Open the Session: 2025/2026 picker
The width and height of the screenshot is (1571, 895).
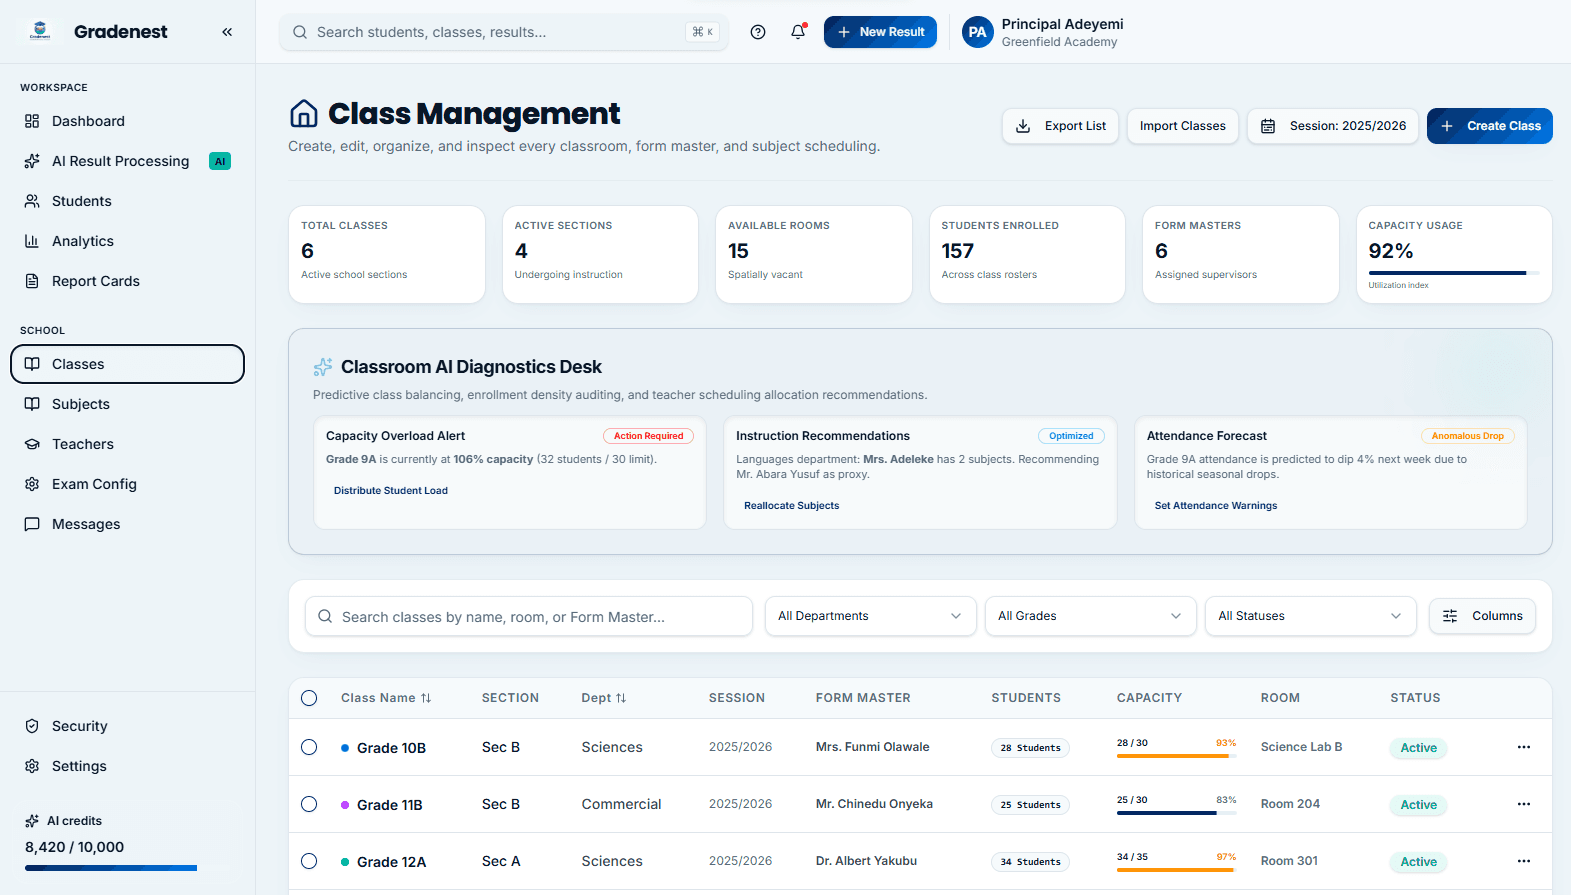1333,126
